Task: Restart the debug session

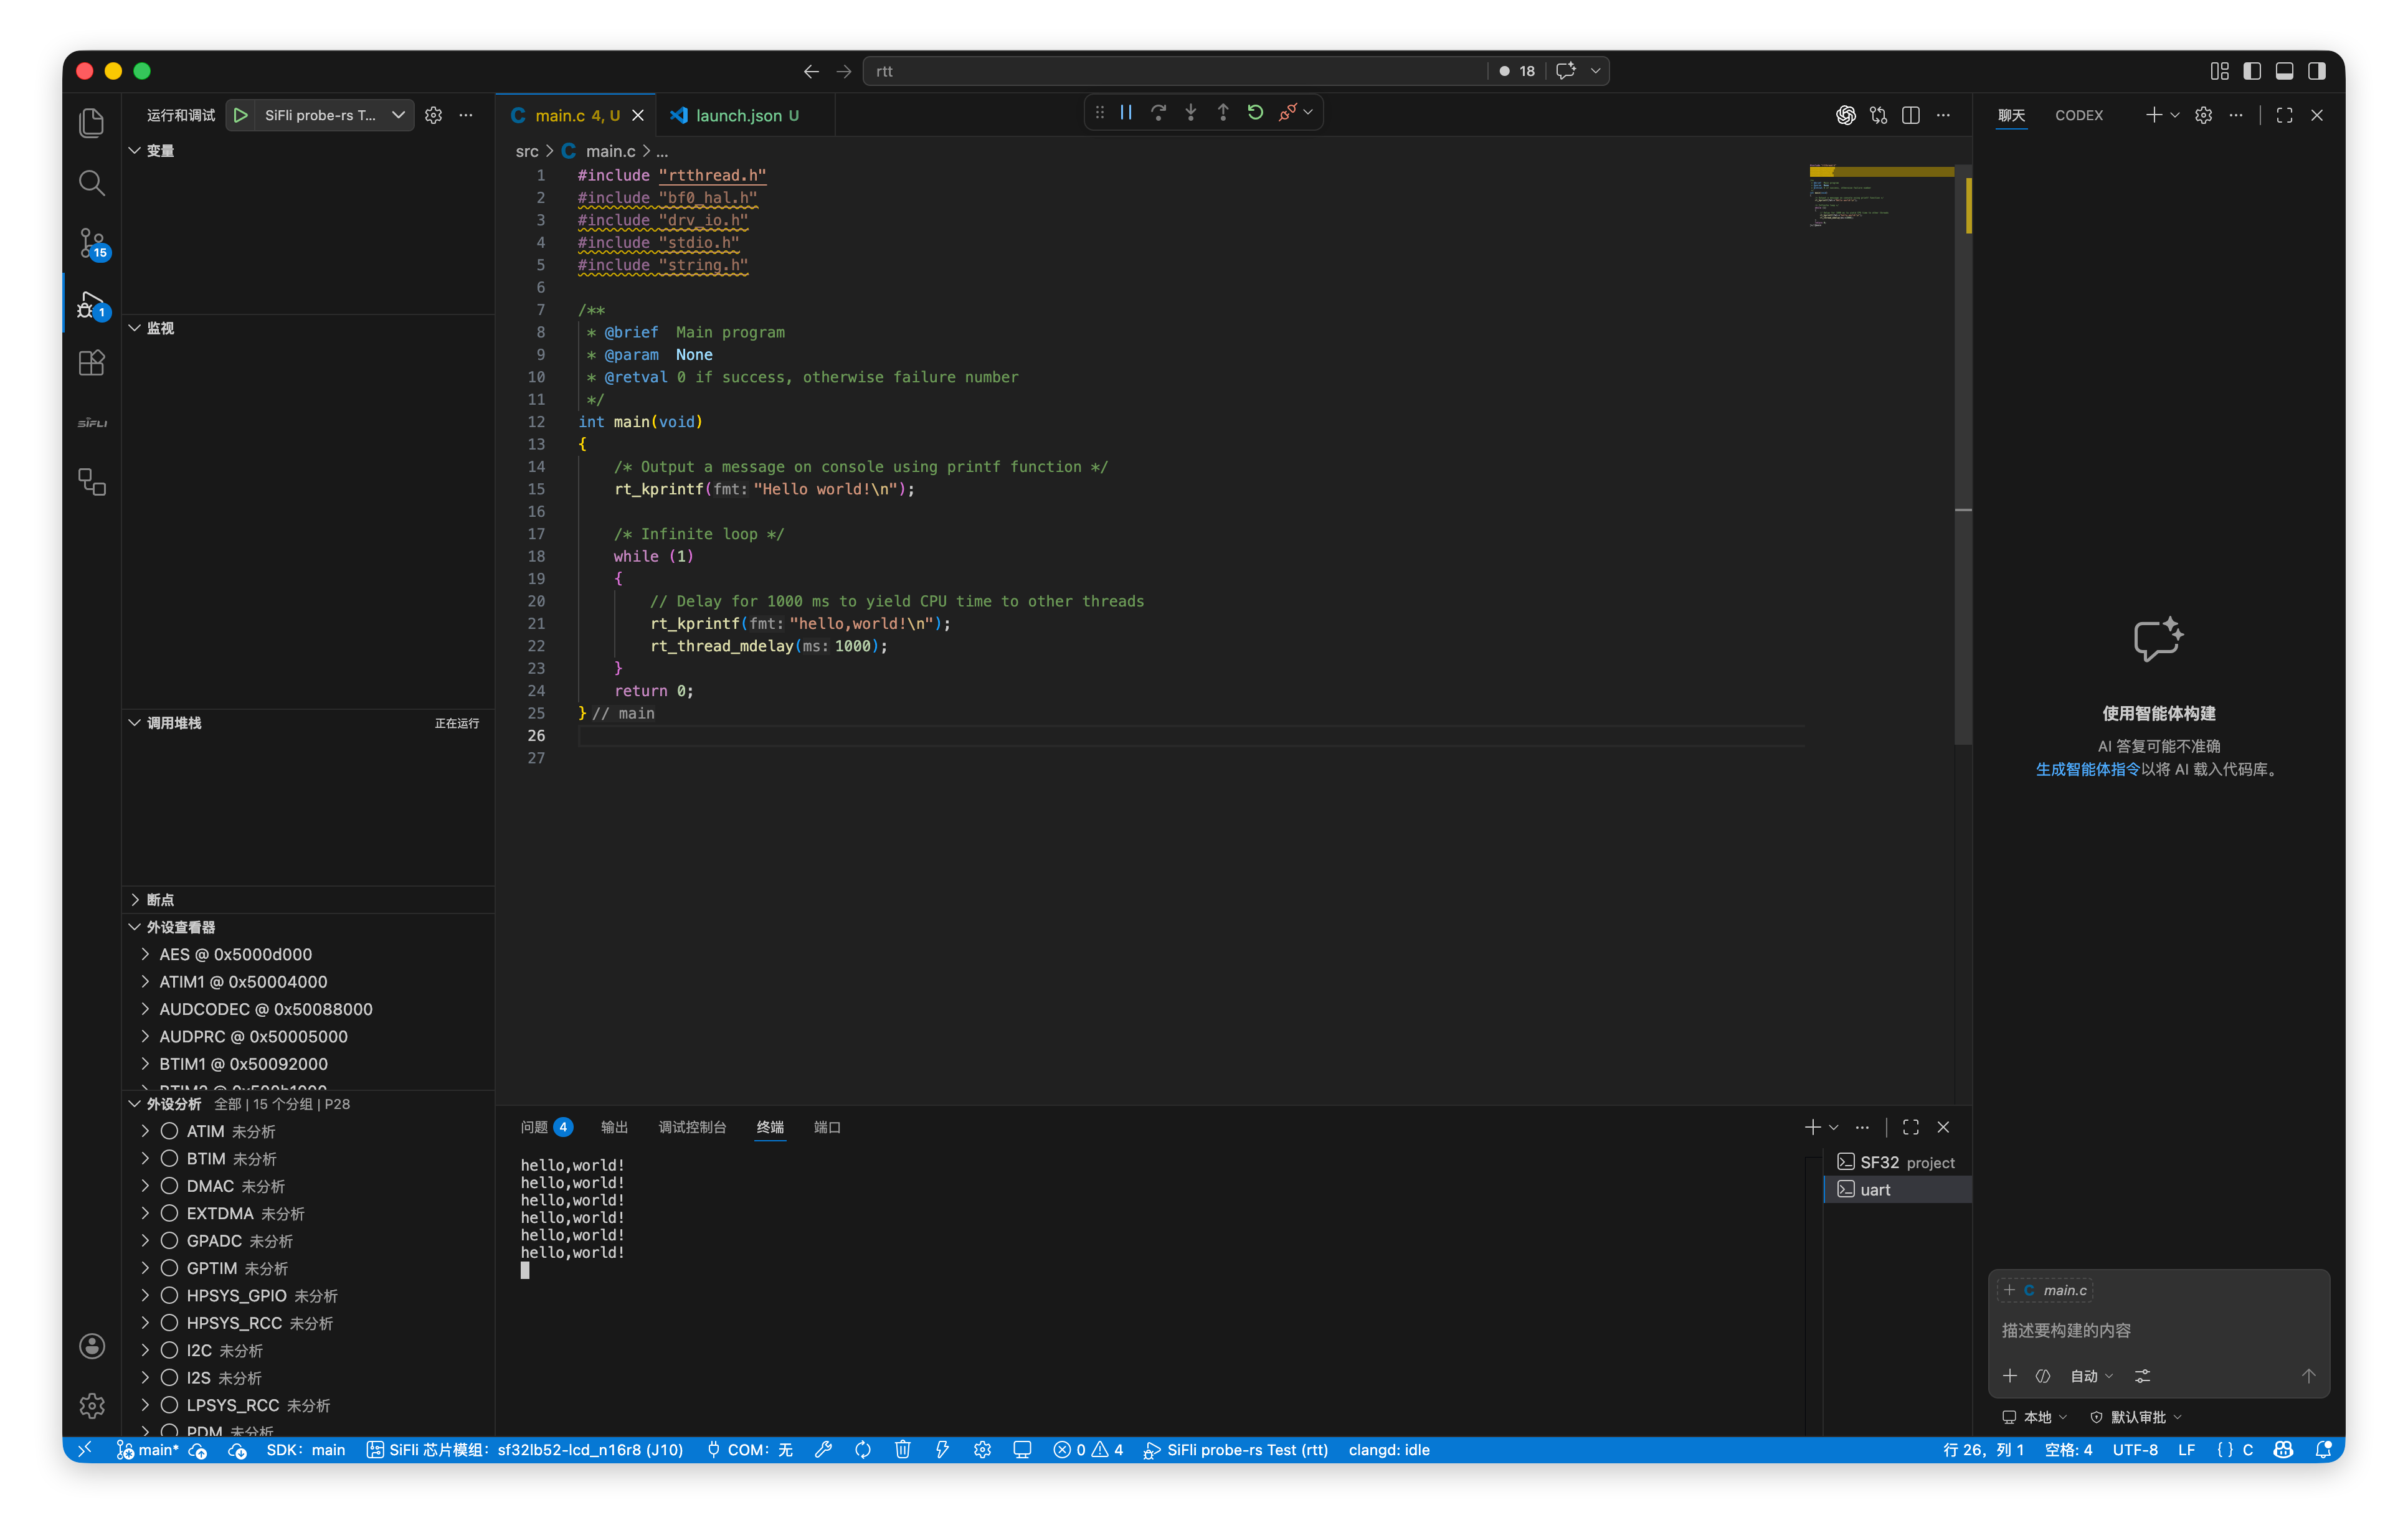Action: 1255,113
